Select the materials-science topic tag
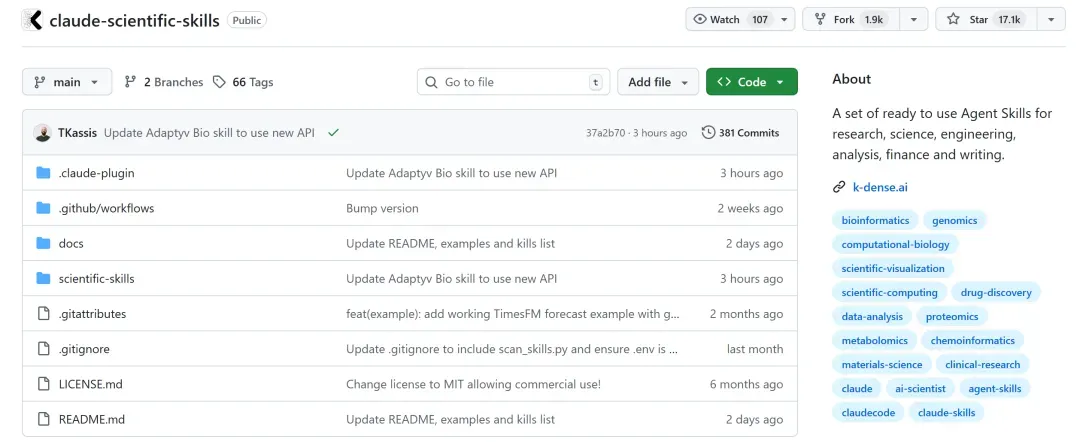 [x=882, y=364]
